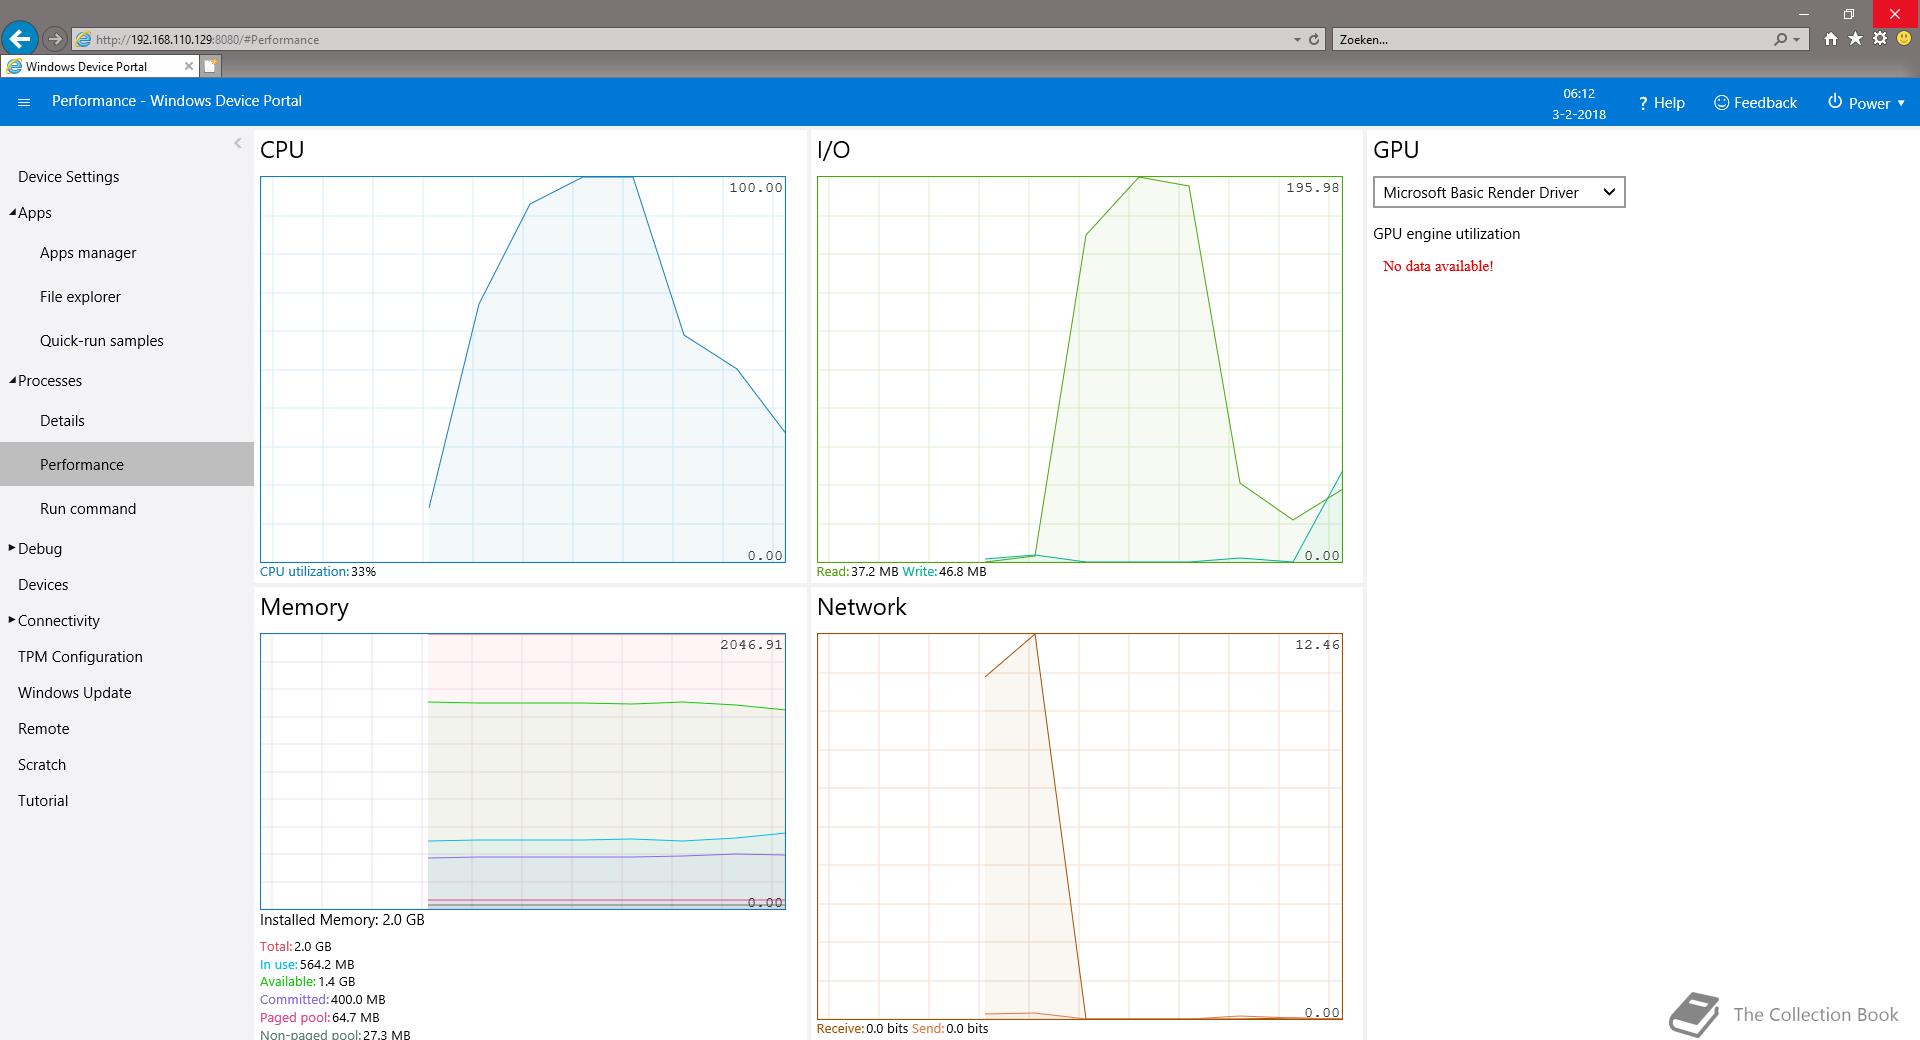Open the search options dropdown arrow
The image size is (1920, 1040).
click(1797, 40)
